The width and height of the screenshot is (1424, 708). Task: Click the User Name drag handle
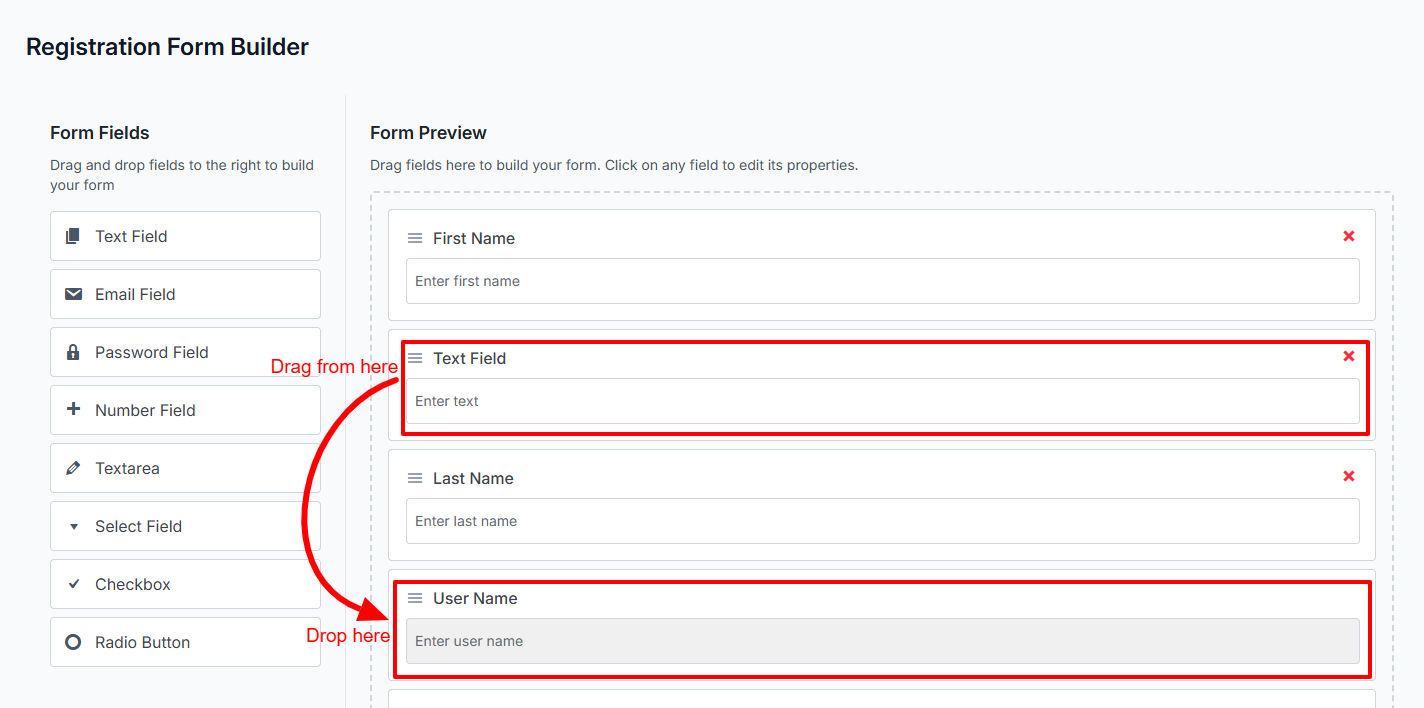pos(415,598)
